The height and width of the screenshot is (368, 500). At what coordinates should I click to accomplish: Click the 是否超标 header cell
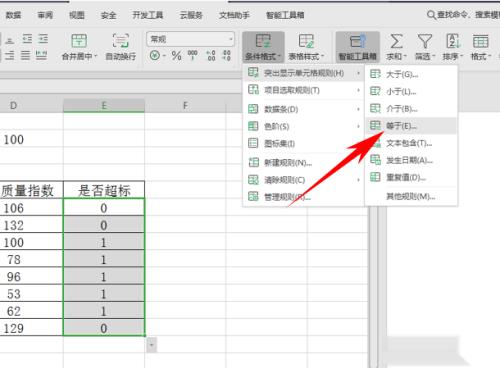104,190
